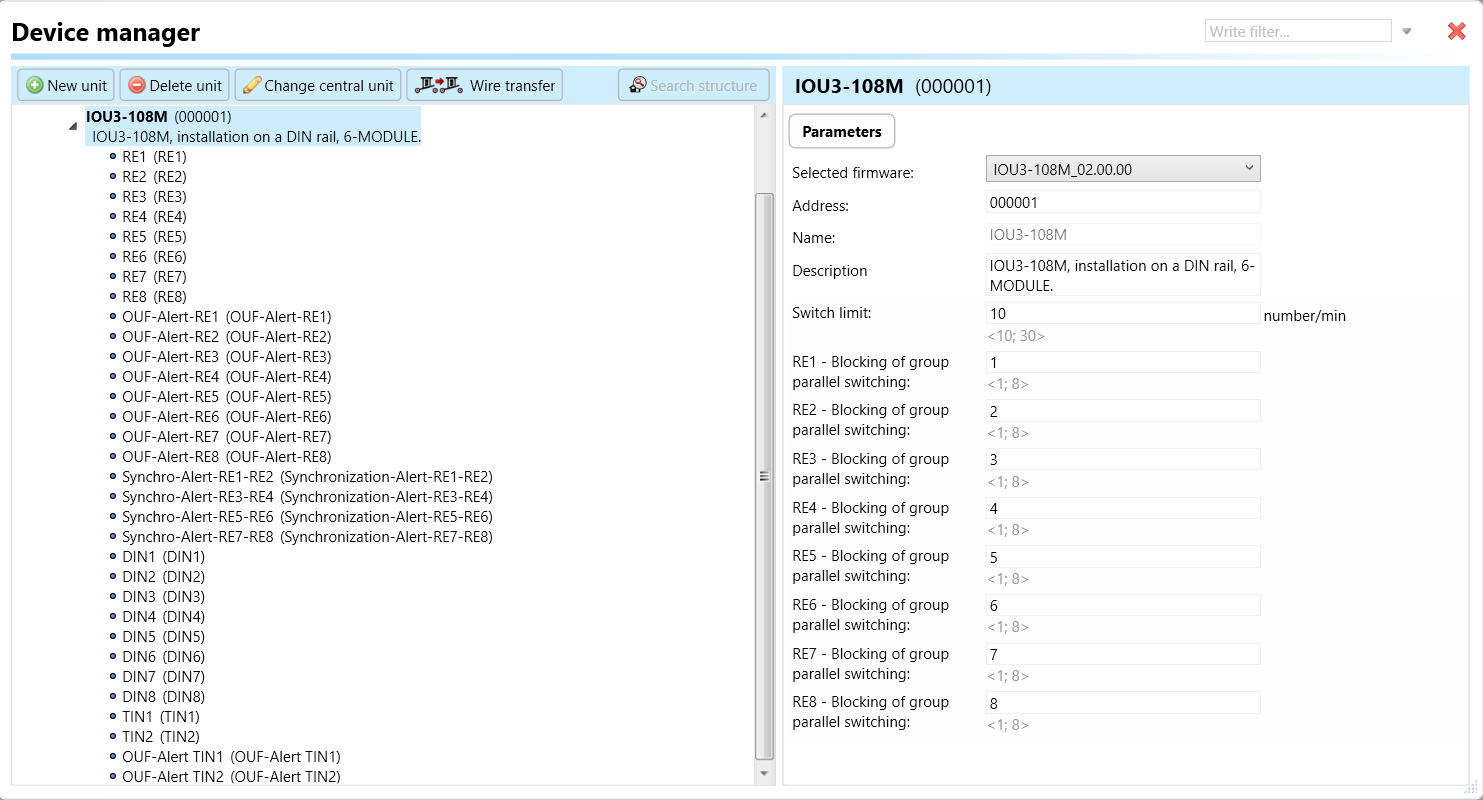Open the filter dropdown arrow
This screenshot has width=1483, height=800.
click(x=1406, y=31)
